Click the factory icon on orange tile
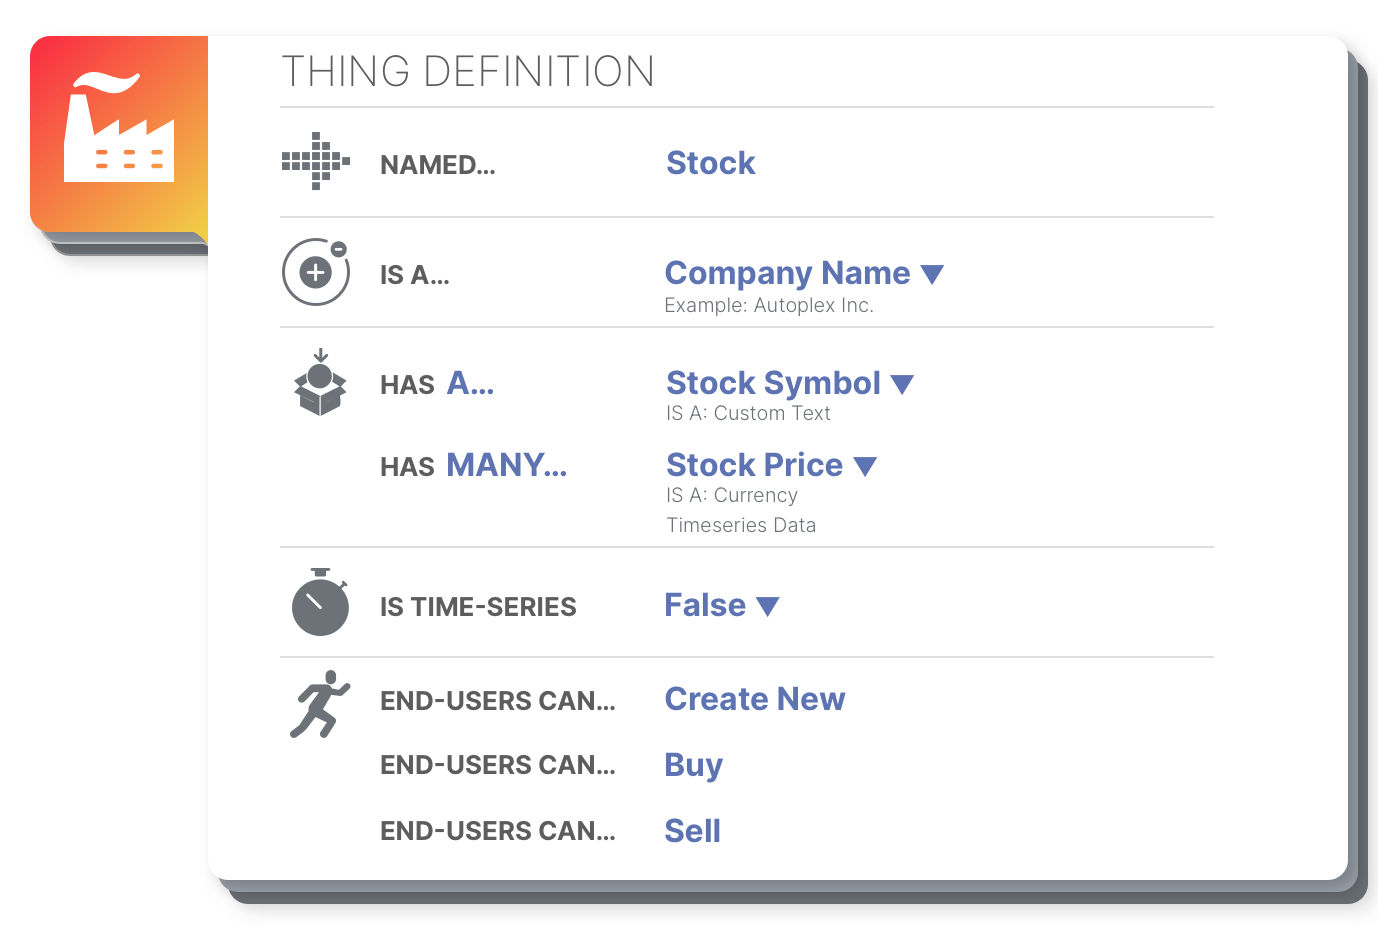Viewport: 1378px width, 946px height. [x=119, y=127]
